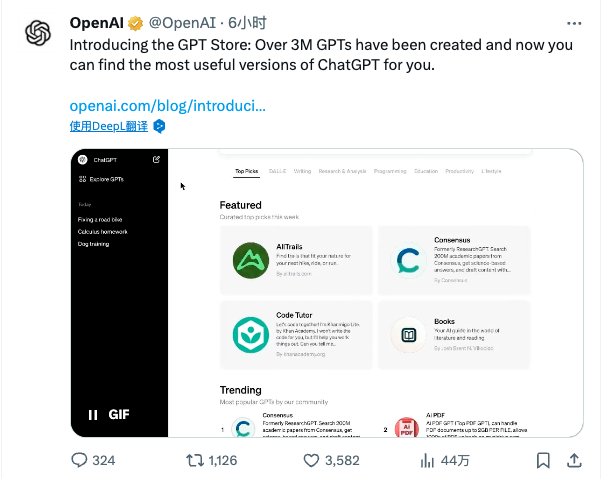Click the OpenAI profile avatar
This screenshot has width=601, height=479.
pos(38,34)
